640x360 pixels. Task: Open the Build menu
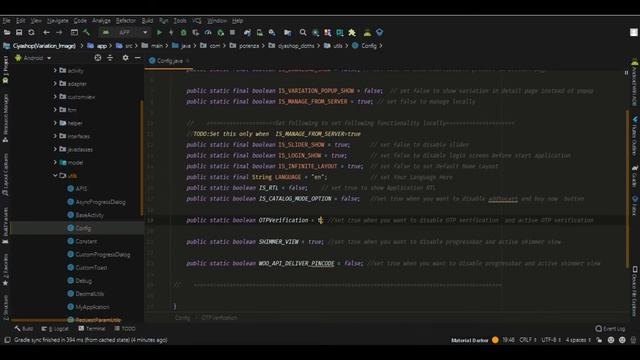[x=147, y=20]
